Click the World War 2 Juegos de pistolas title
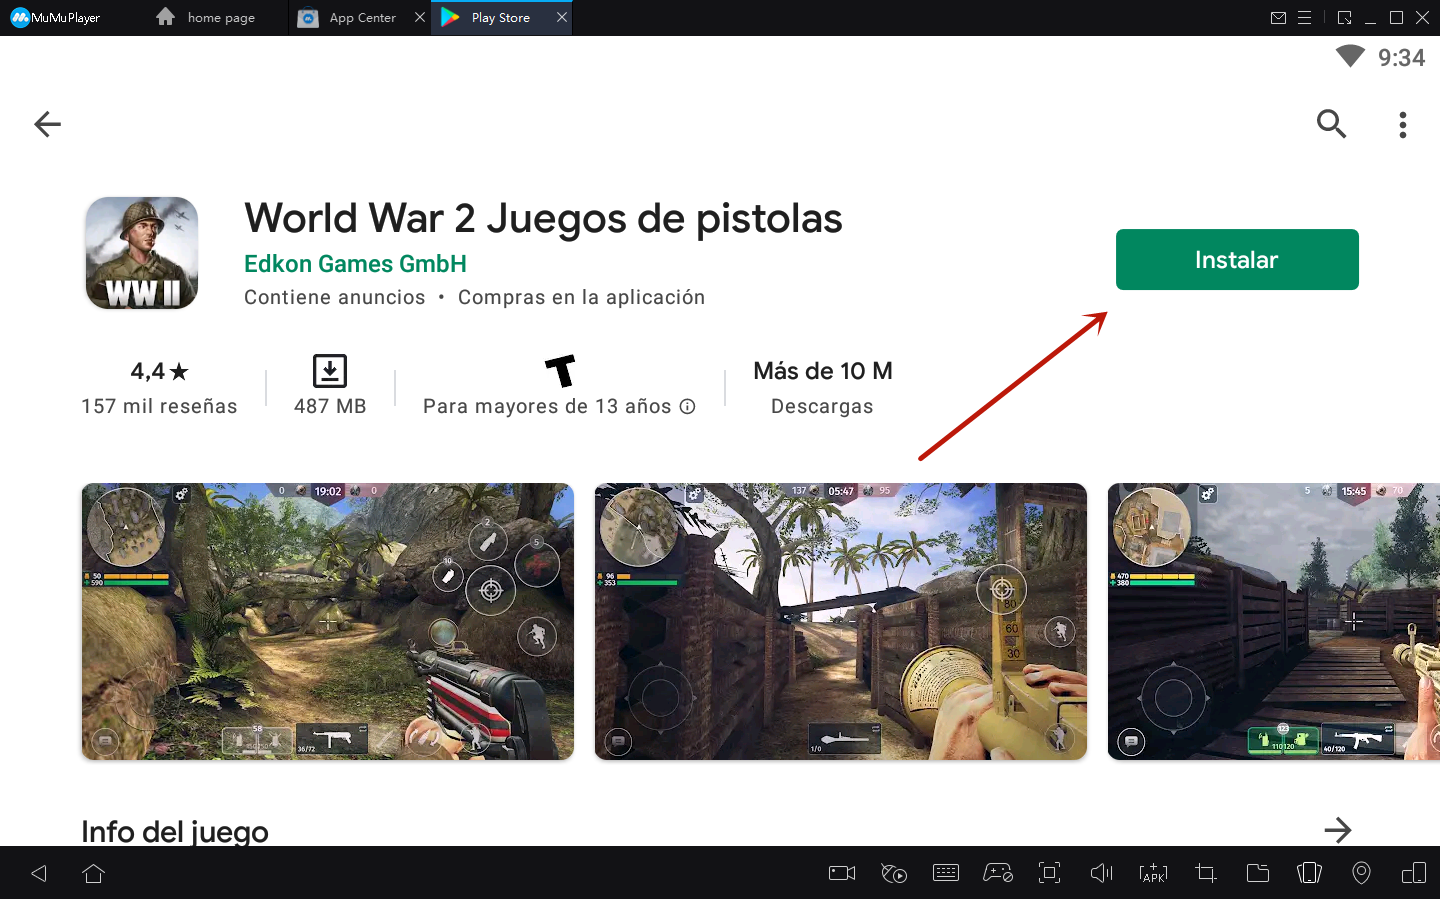This screenshot has width=1440, height=899. 543,218
